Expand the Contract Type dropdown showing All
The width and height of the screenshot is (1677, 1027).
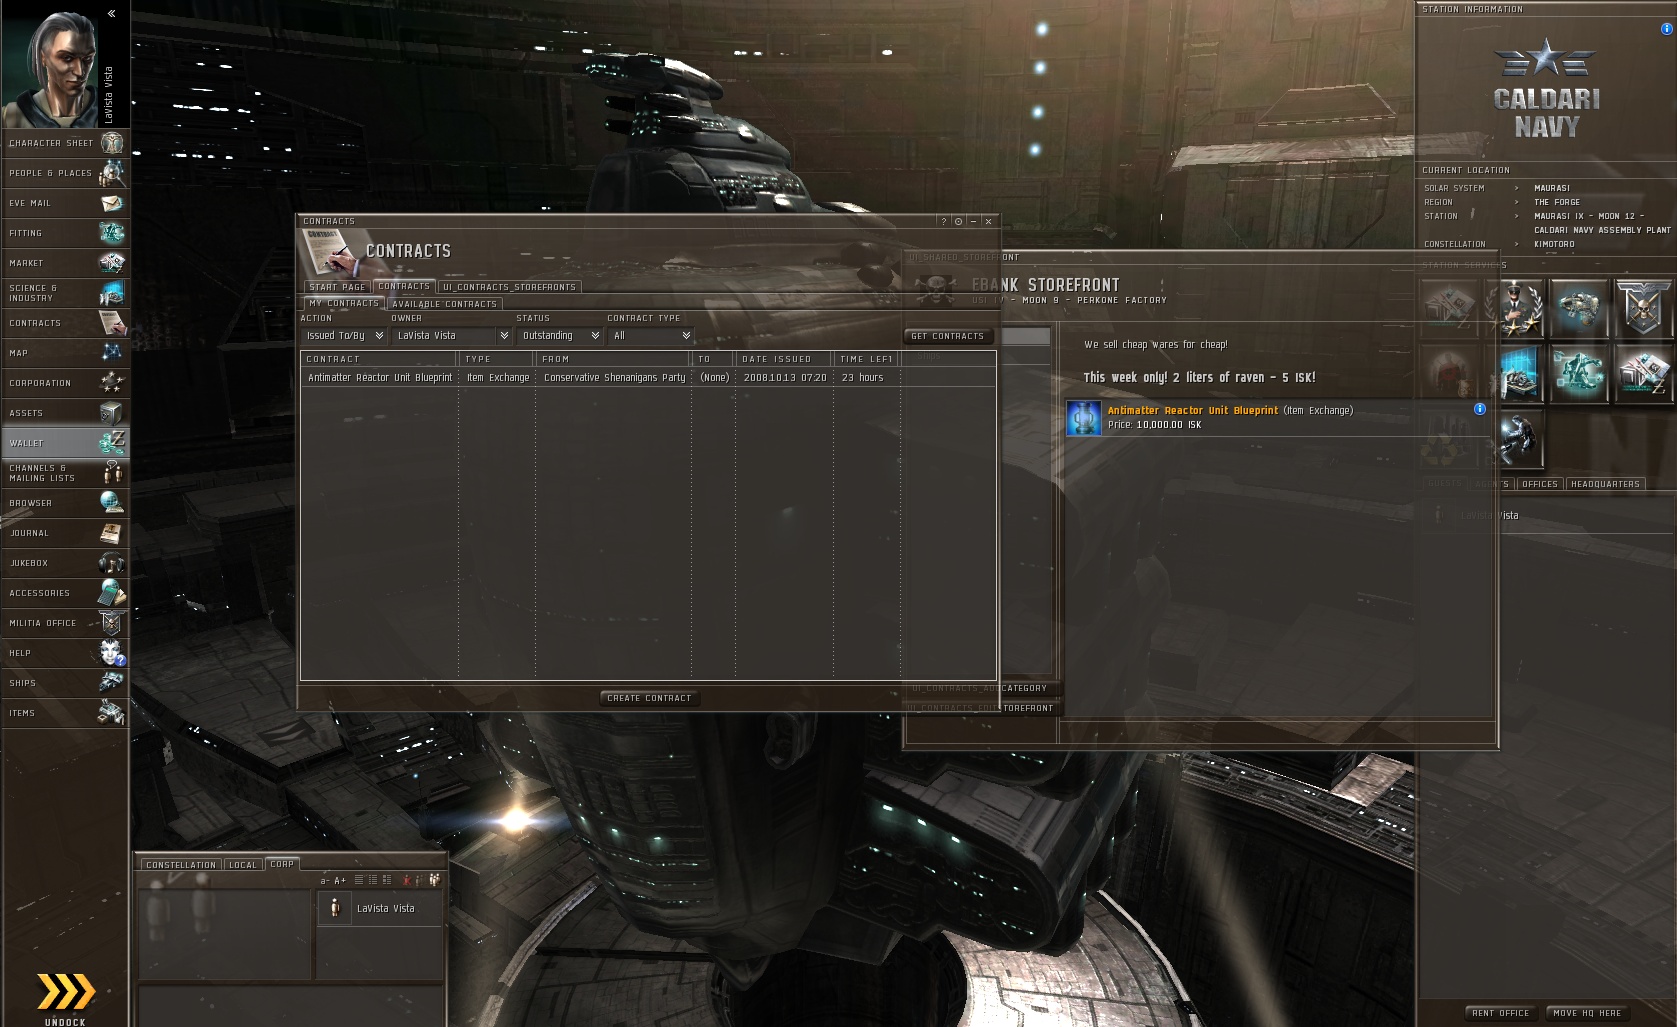(x=651, y=336)
